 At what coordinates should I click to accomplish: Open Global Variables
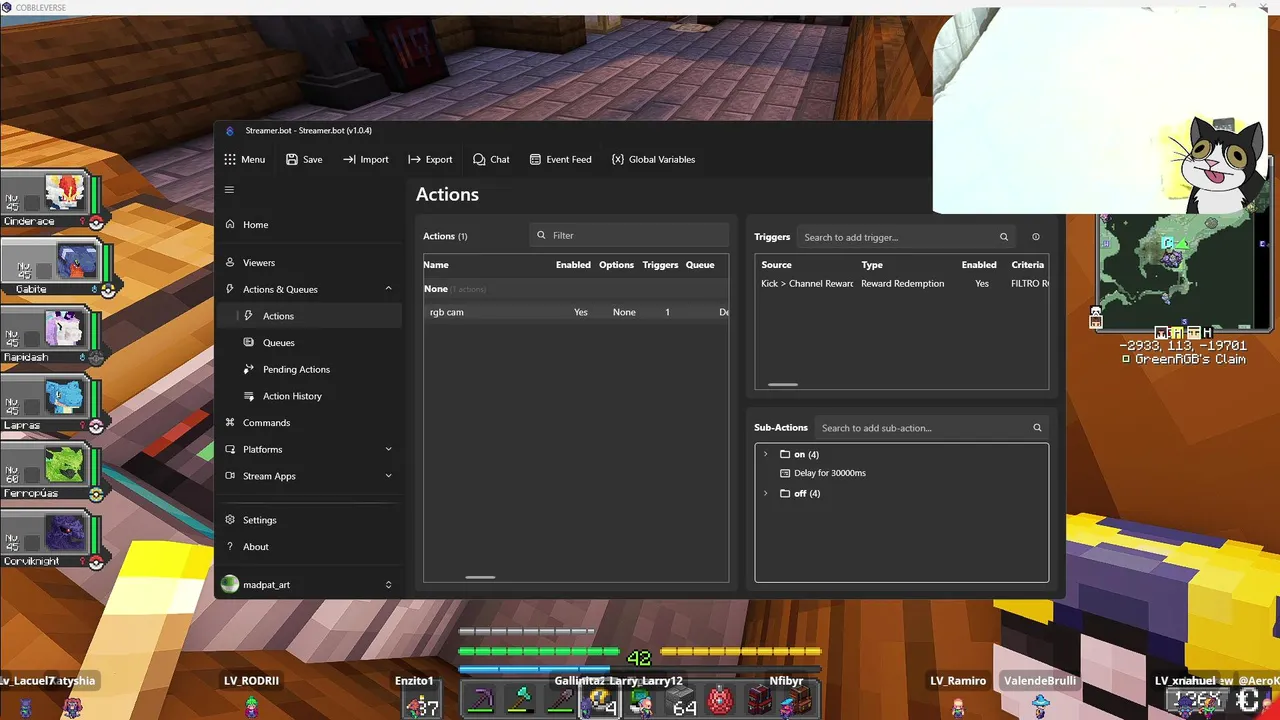click(x=653, y=159)
